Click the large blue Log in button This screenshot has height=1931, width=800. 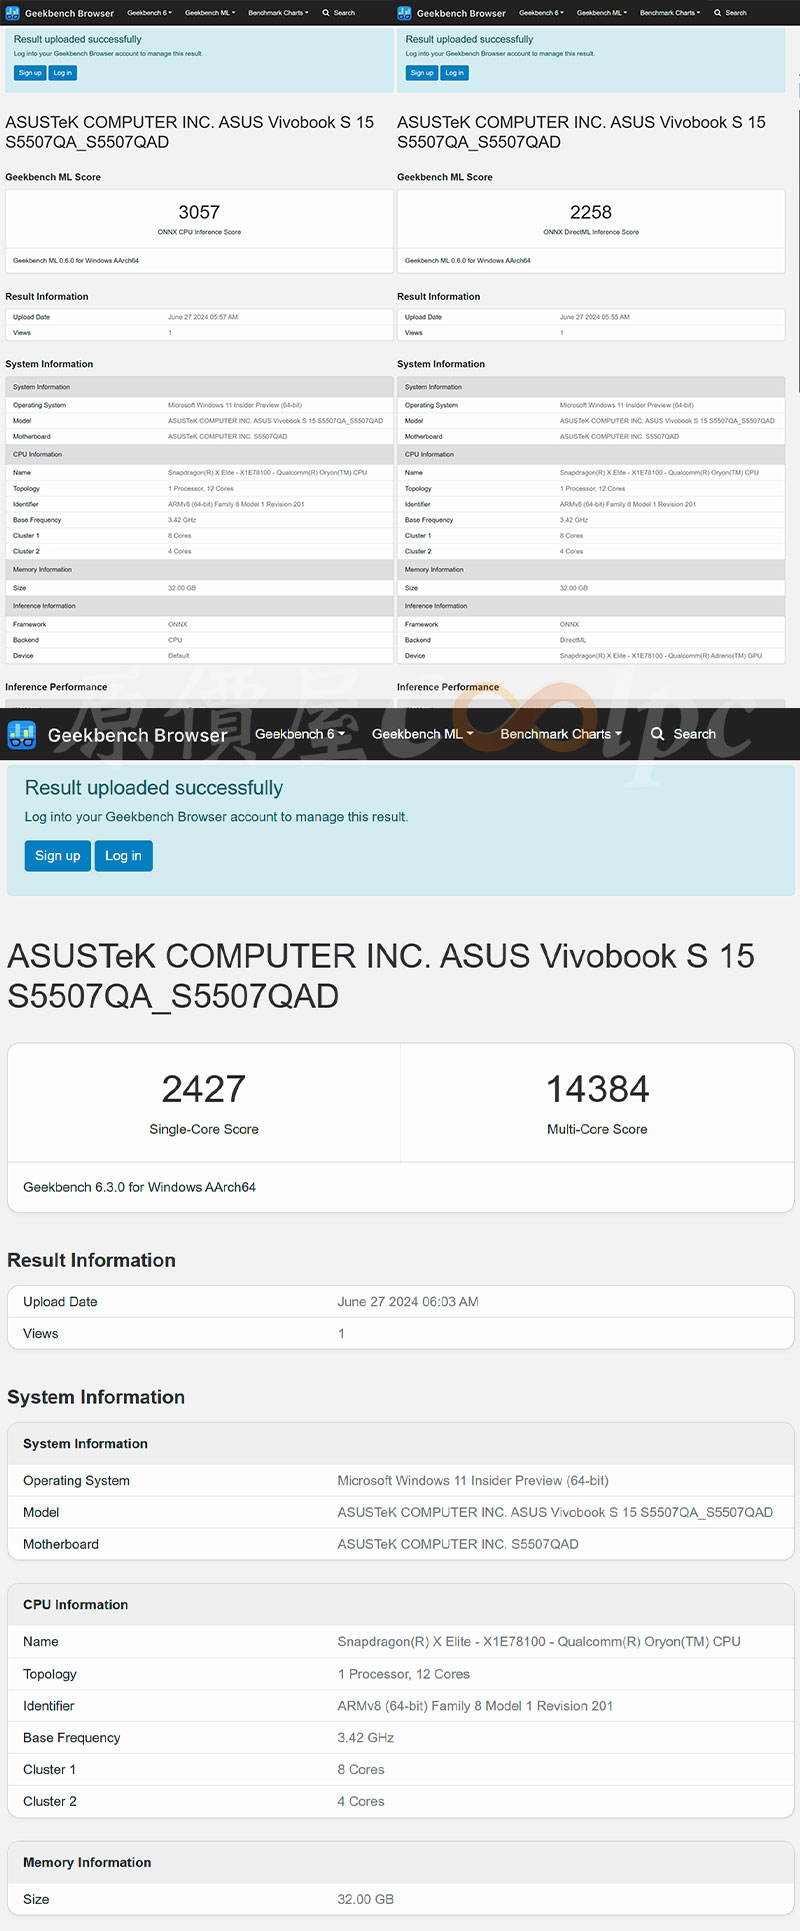[x=123, y=856]
